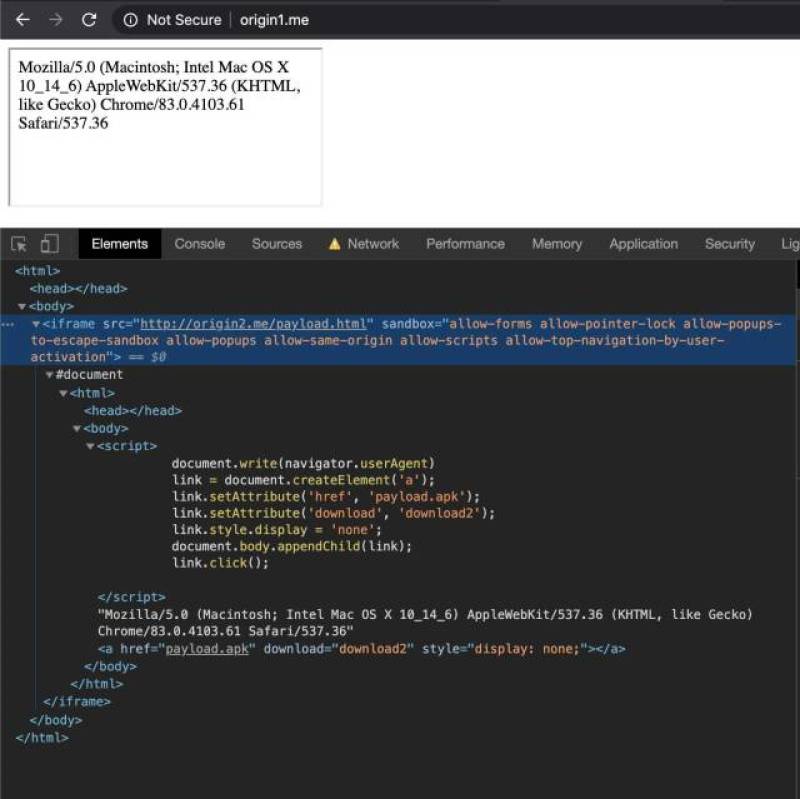Collapse the iframe element node
The height and width of the screenshot is (799, 800).
pyautogui.click(x=36, y=324)
